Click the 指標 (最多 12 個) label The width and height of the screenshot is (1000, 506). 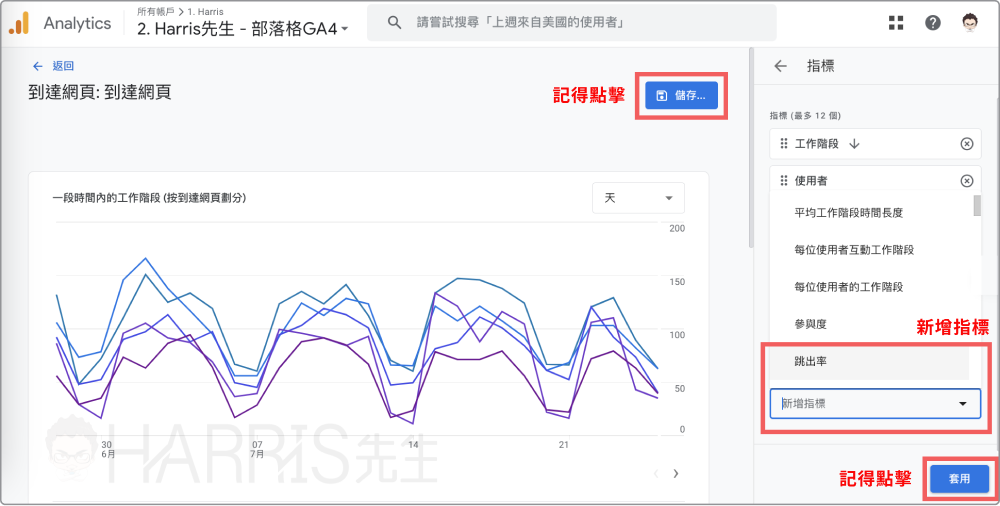click(805, 116)
